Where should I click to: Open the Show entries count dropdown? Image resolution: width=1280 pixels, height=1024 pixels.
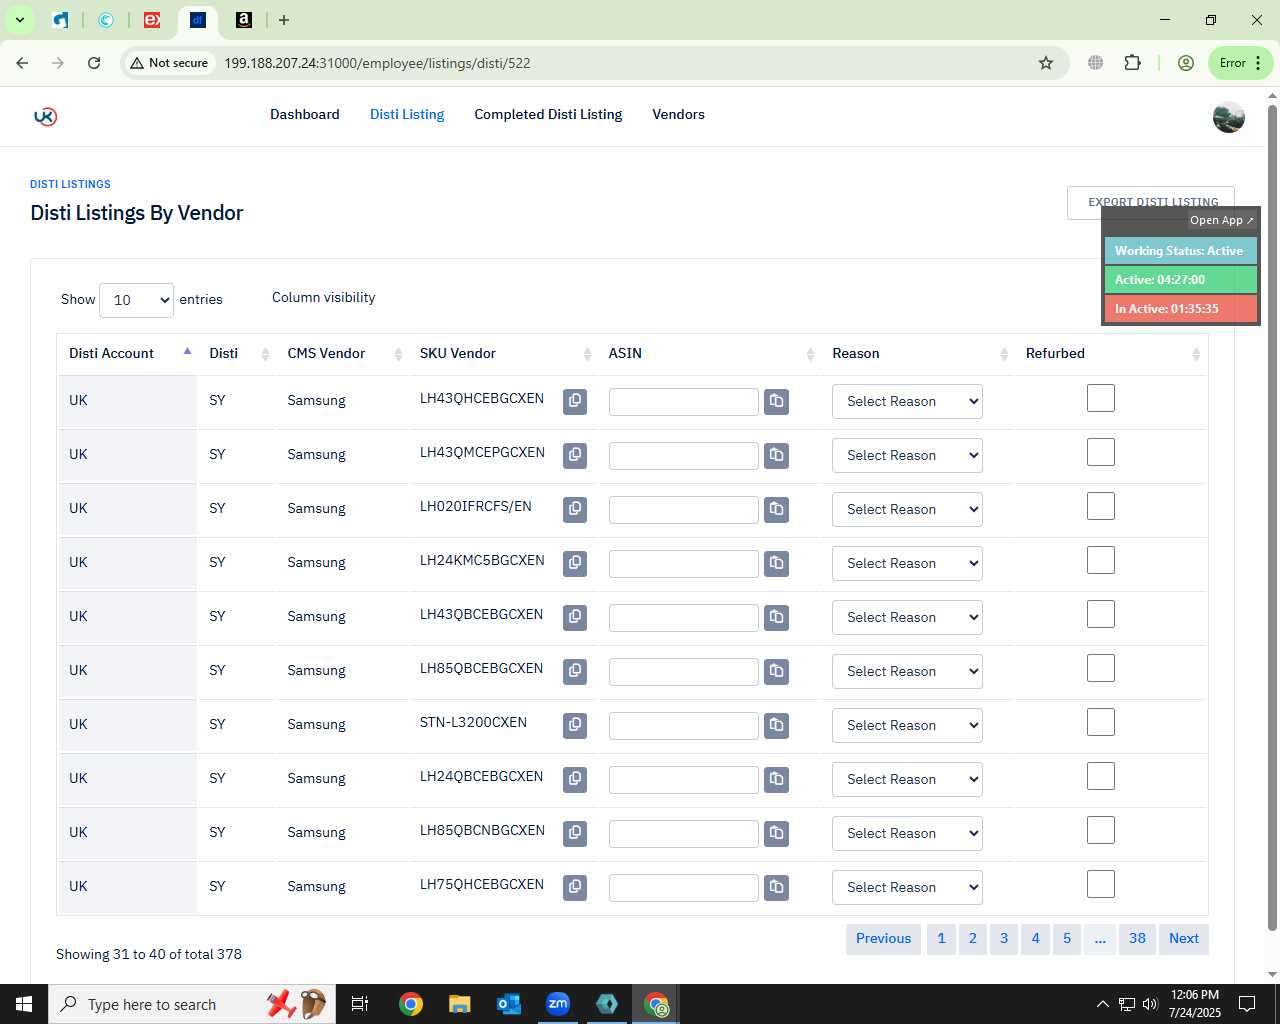point(136,300)
